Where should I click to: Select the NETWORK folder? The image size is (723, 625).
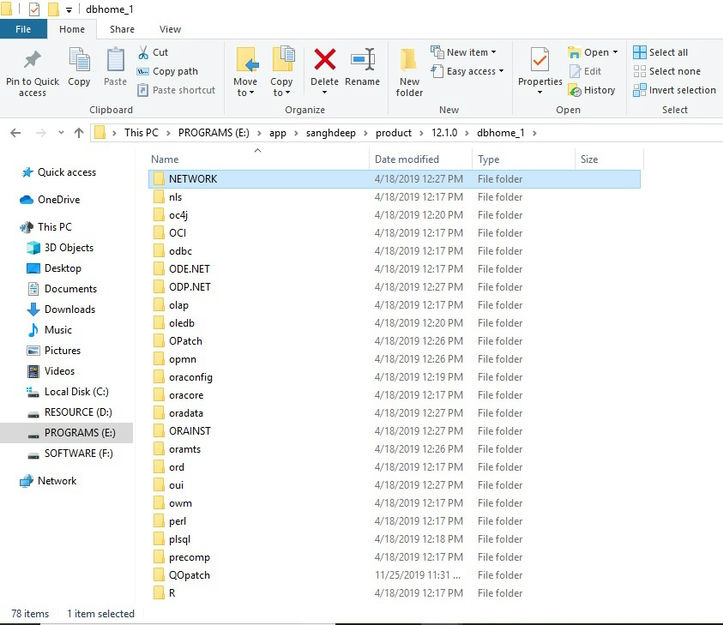(x=394, y=179)
